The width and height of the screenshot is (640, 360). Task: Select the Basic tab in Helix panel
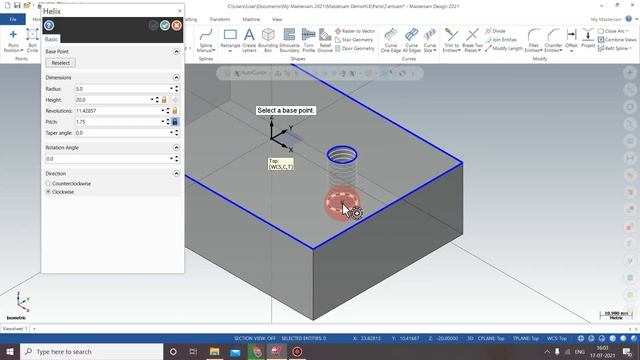[51, 39]
